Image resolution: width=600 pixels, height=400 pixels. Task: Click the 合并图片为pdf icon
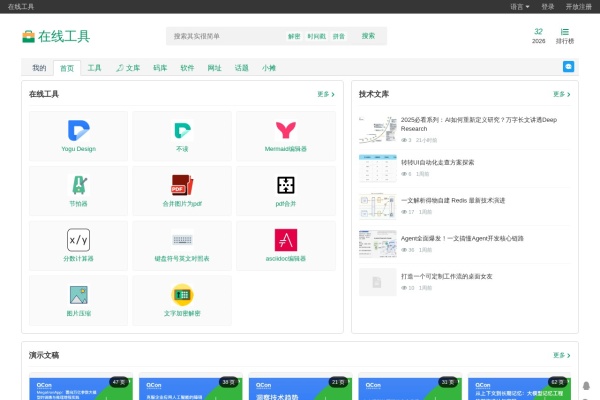[182, 185]
